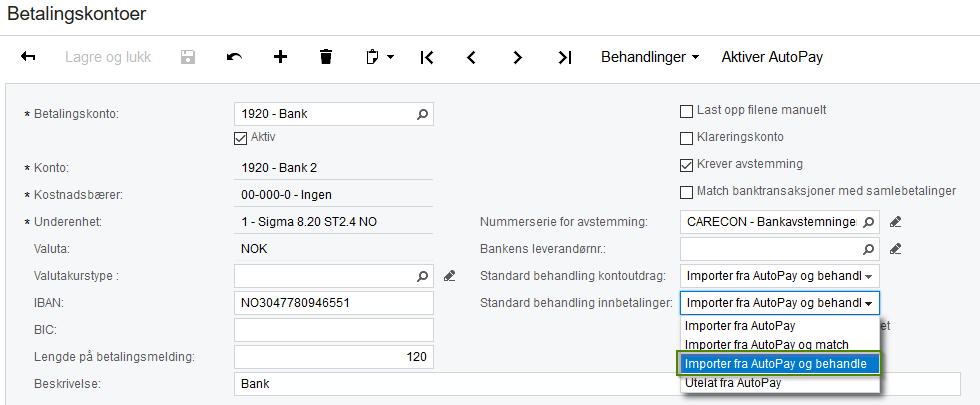Click search icon in Bankens leverandørnr. field

coord(869,249)
